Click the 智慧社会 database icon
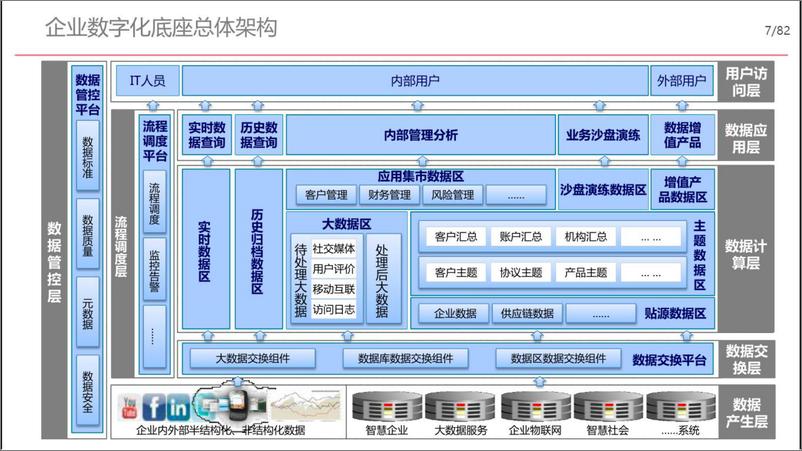This screenshot has height=451, width=802. 608,408
